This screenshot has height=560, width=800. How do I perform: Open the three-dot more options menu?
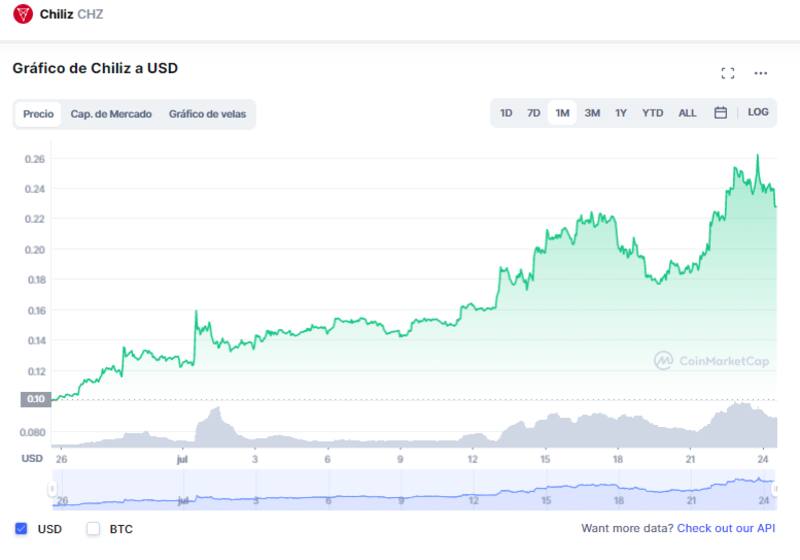760,73
